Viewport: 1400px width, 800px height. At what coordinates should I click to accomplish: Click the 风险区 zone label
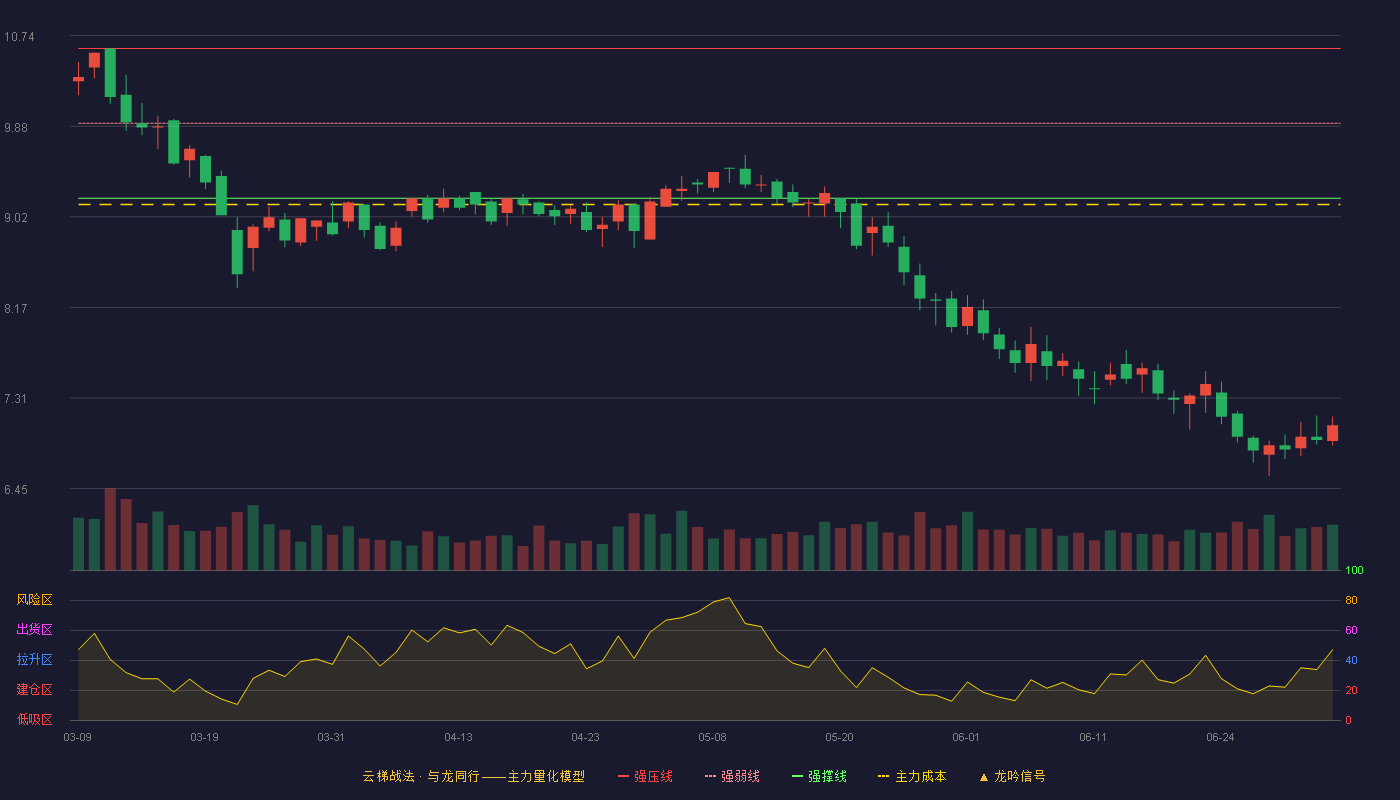tap(34, 600)
